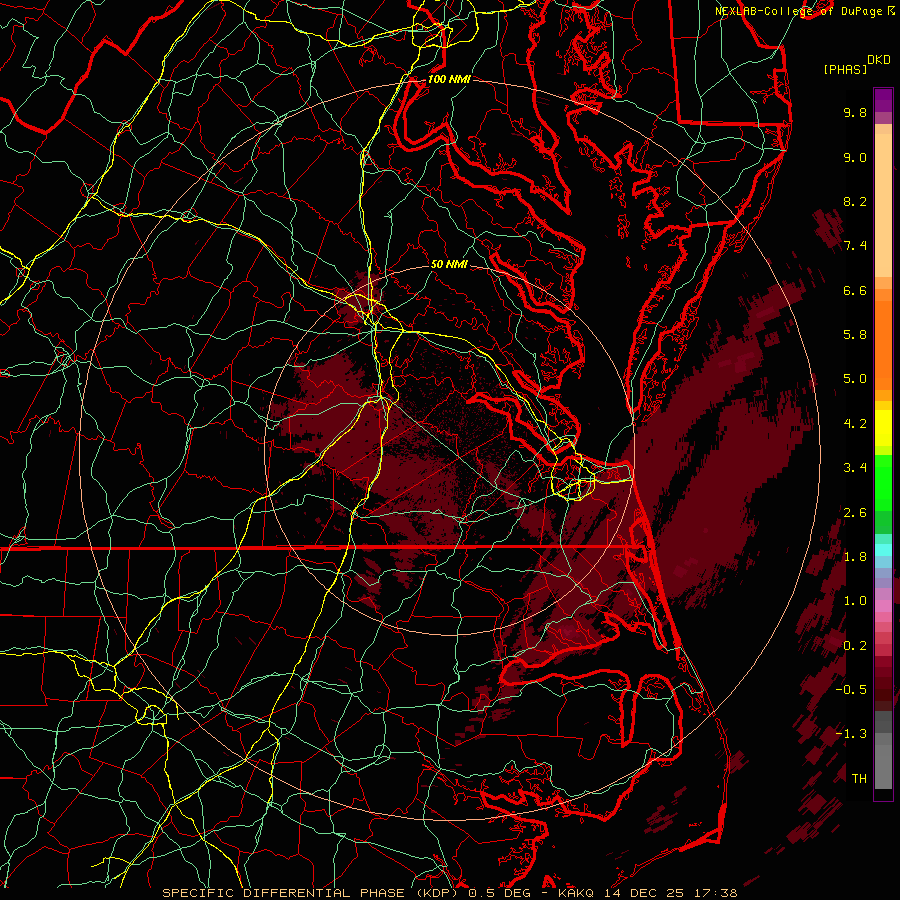
Task: Click the 2.6 scale value
Action: [x=855, y=513]
